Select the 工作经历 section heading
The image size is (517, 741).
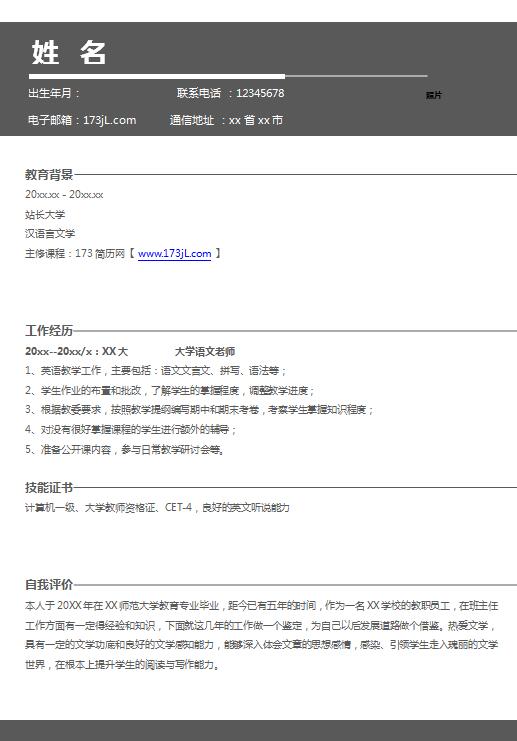point(49,331)
